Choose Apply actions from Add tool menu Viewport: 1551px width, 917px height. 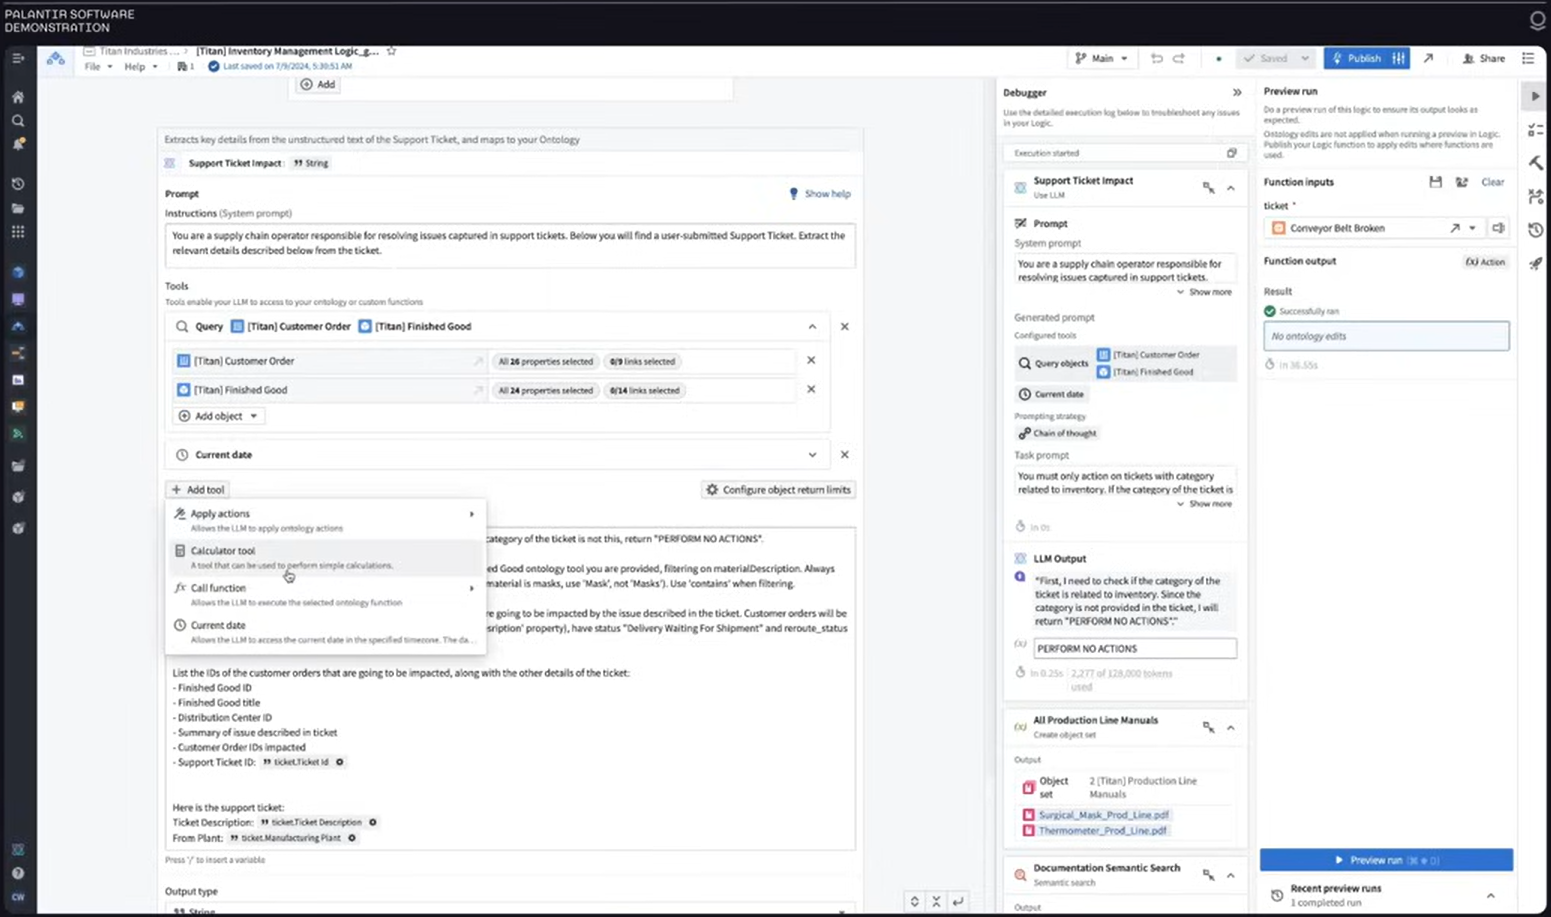click(x=326, y=520)
